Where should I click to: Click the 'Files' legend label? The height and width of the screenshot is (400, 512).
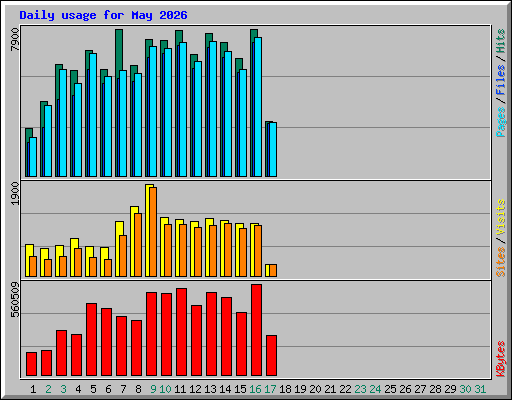500,80
